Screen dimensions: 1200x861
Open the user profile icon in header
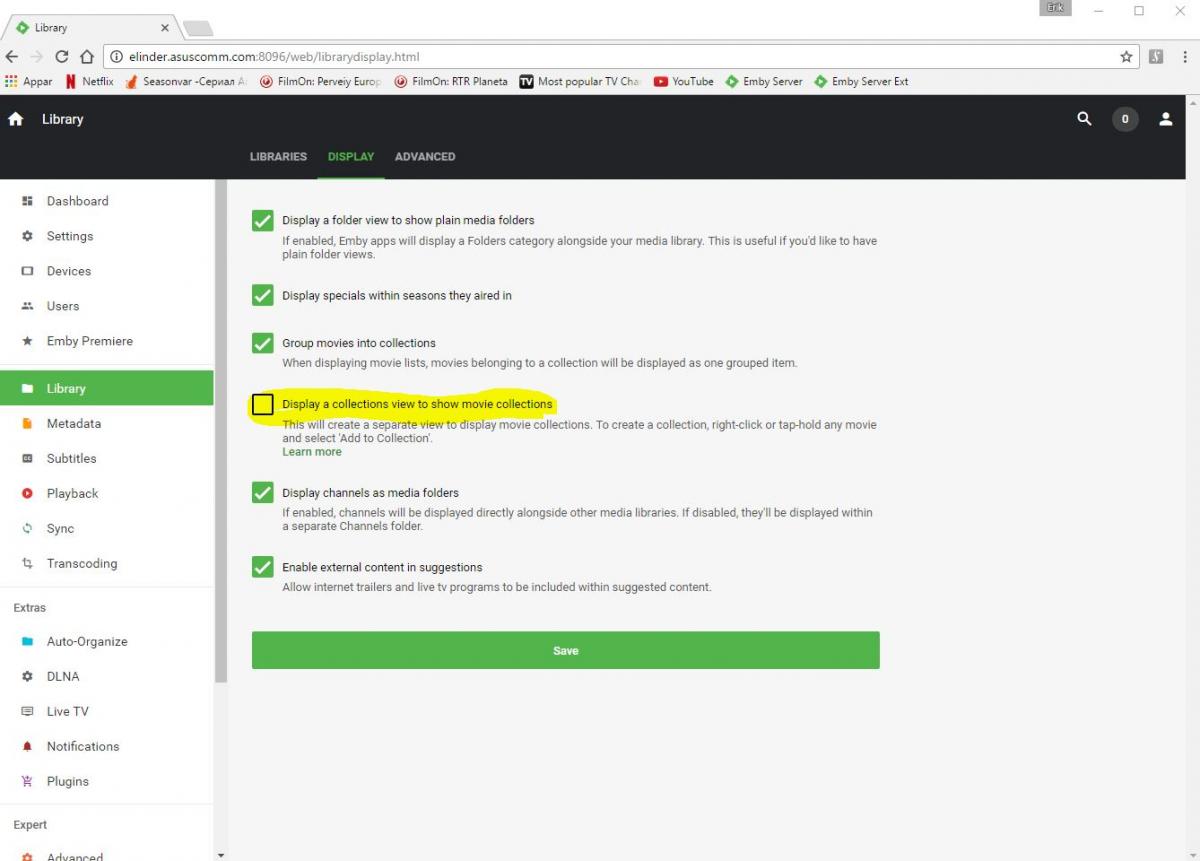pyautogui.click(x=1166, y=119)
